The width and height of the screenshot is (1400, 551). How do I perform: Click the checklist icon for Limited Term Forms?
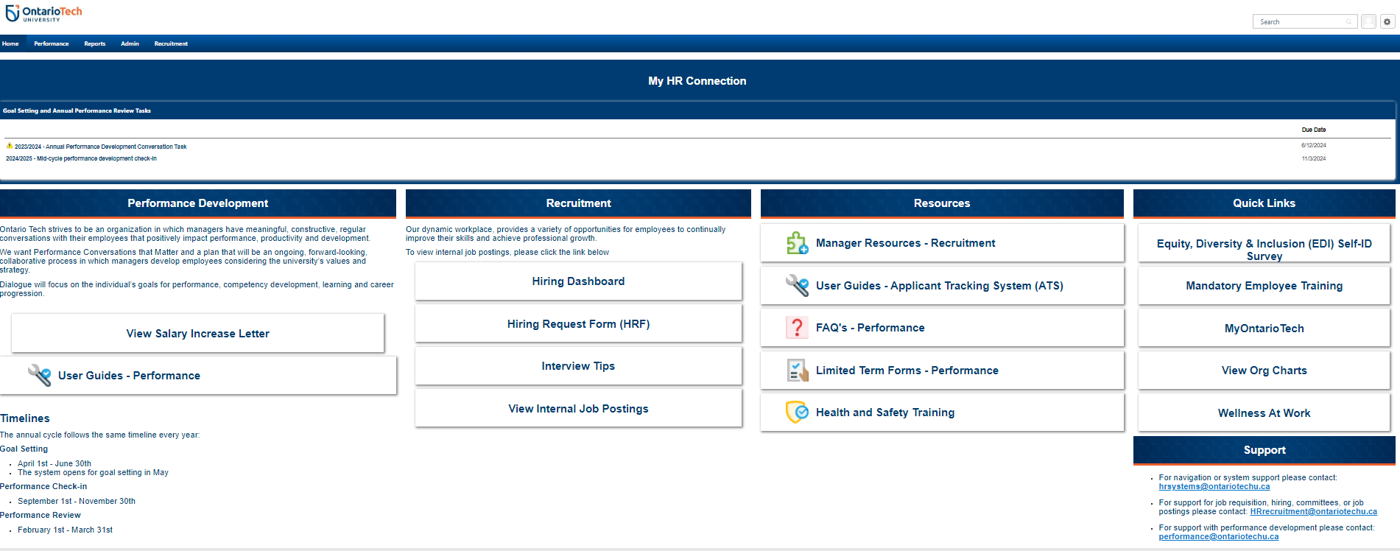pos(797,370)
